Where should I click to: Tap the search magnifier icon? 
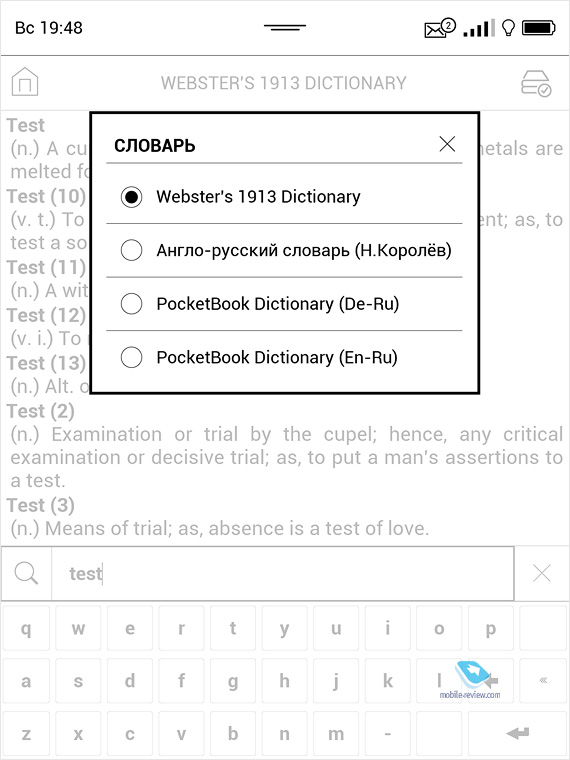(x=26, y=573)
